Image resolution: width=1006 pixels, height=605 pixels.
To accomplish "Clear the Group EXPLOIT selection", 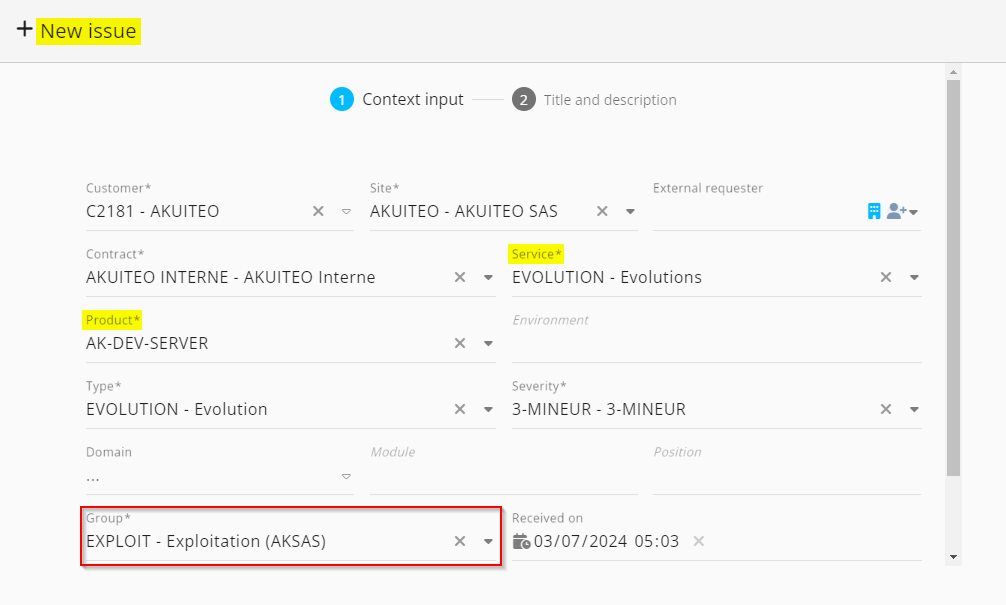I will (x=460, y=541).
